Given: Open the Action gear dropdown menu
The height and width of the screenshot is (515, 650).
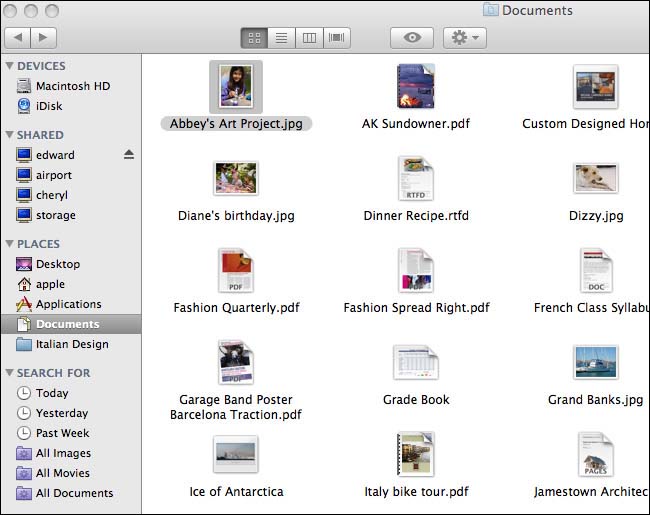Looking at the screenshot, I should click(x=465, y=37).
